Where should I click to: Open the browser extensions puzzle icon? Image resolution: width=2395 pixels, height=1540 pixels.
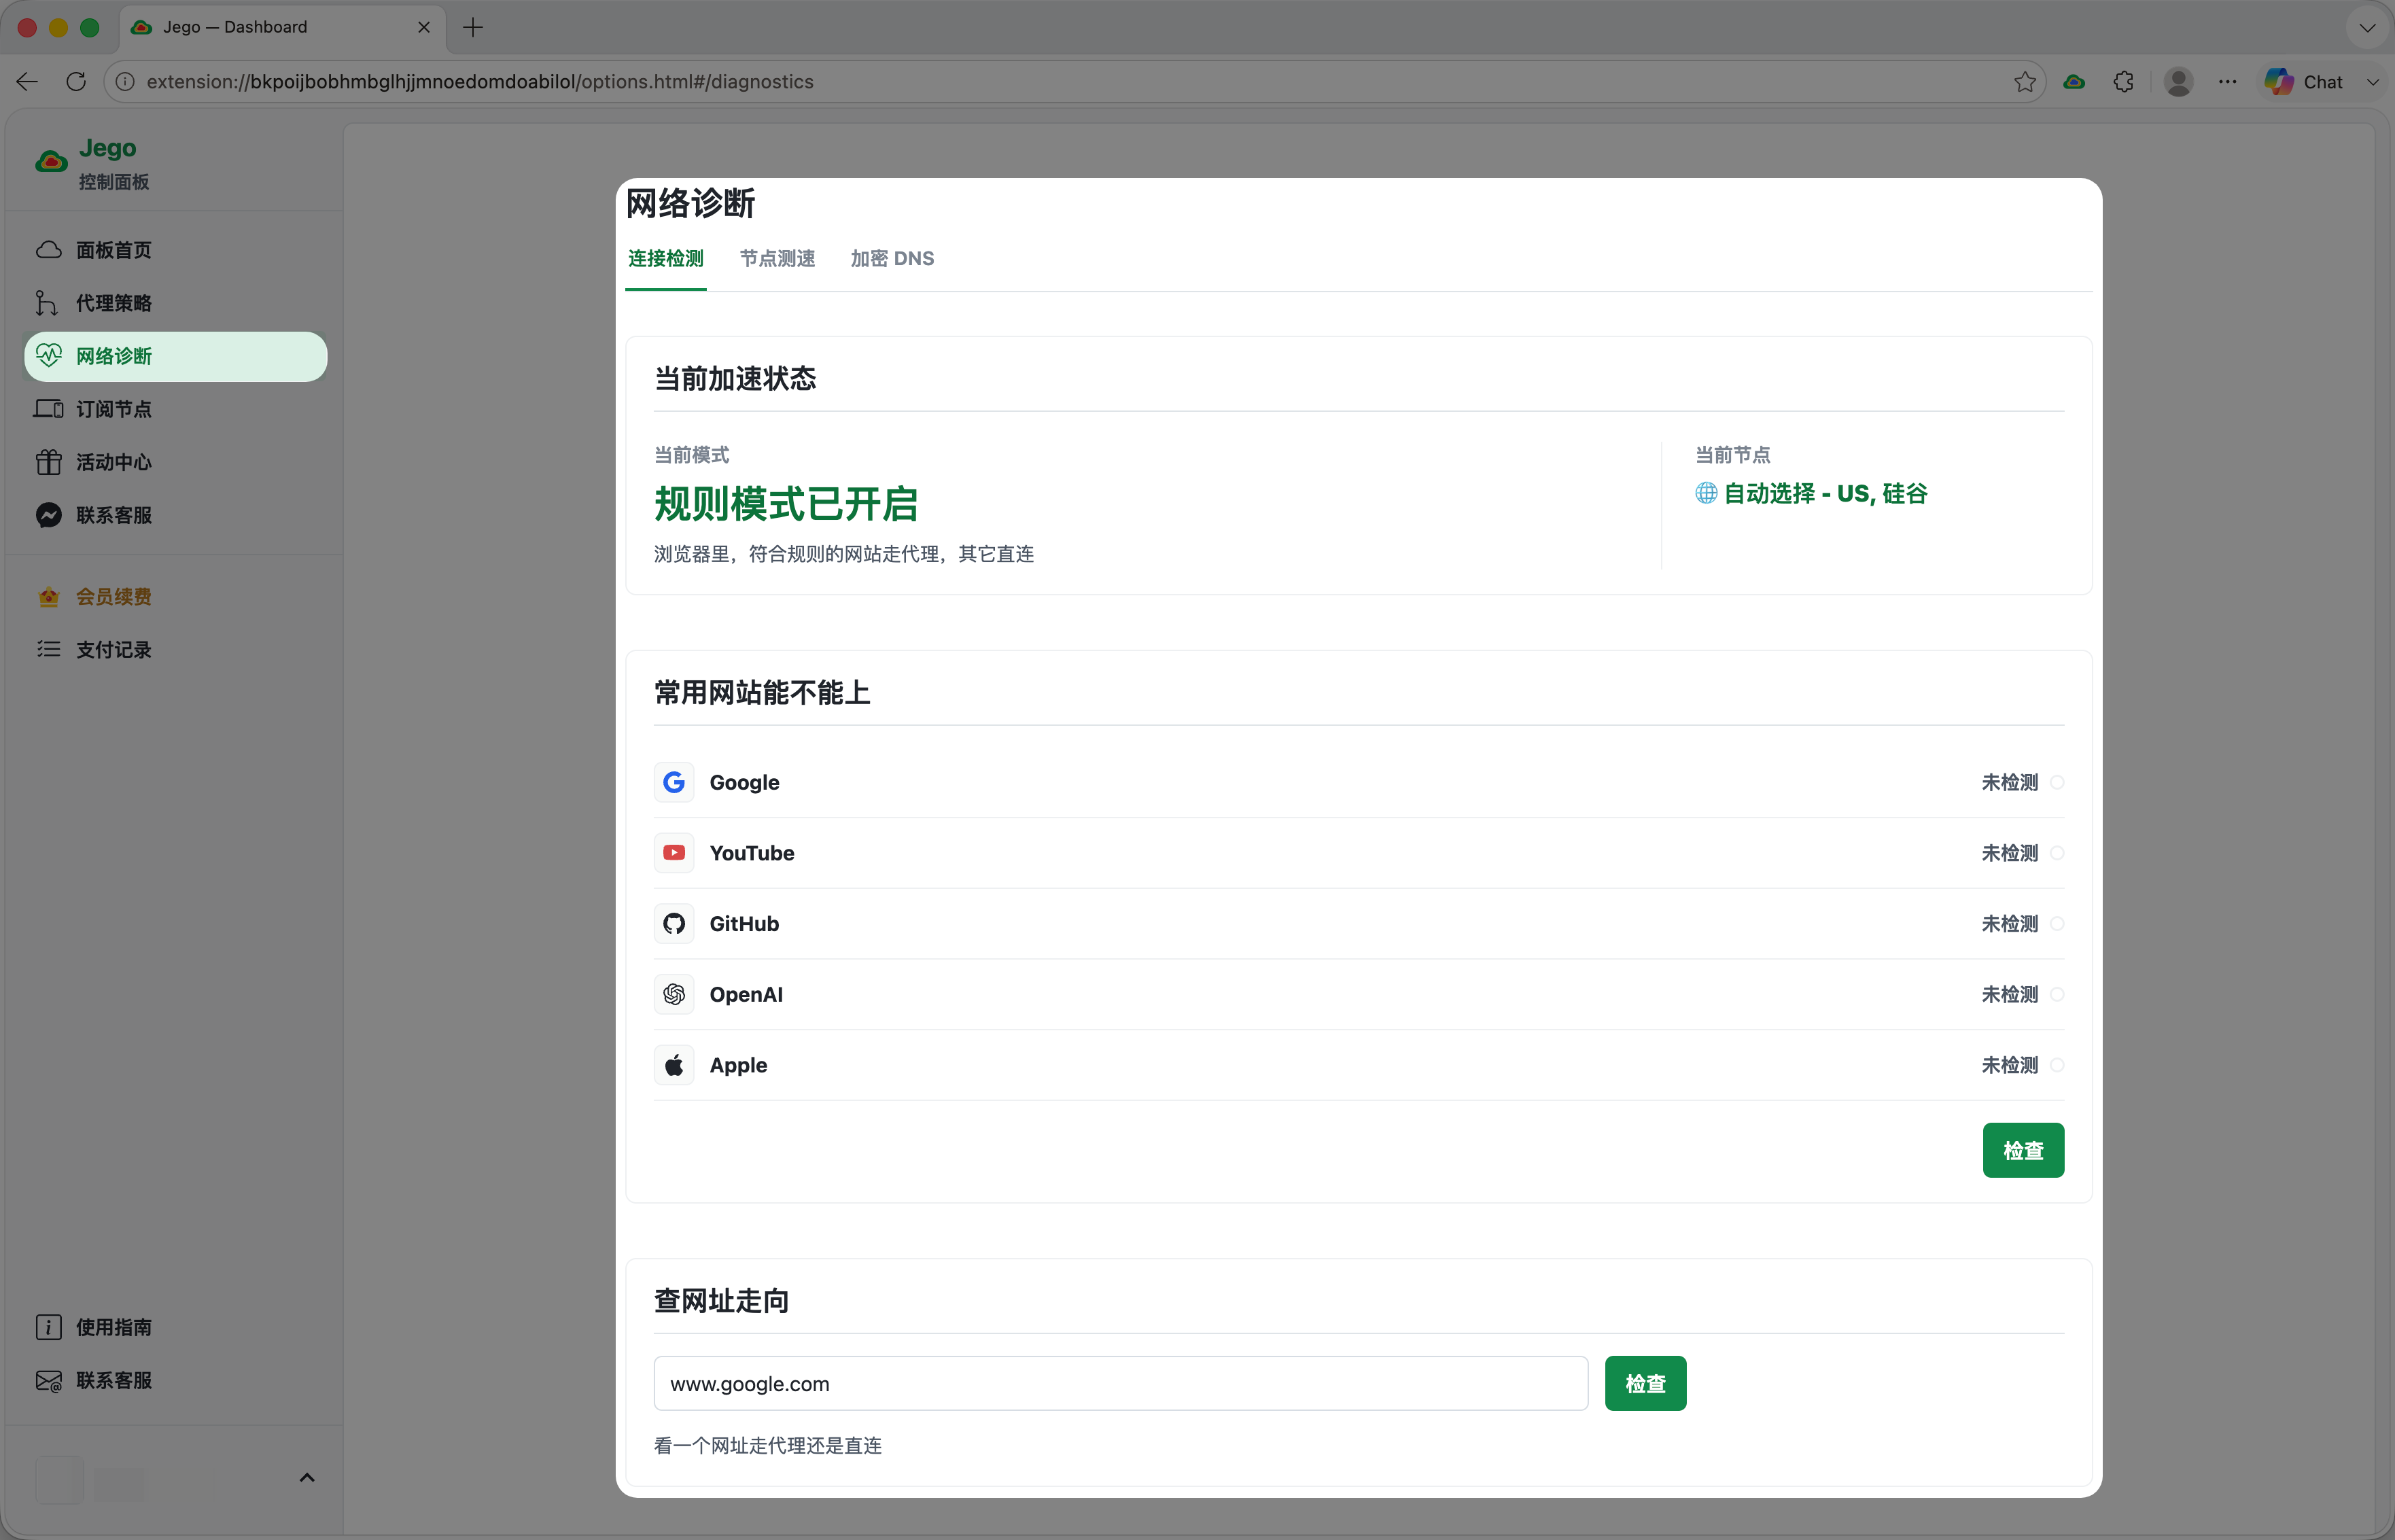[2124, 82]
